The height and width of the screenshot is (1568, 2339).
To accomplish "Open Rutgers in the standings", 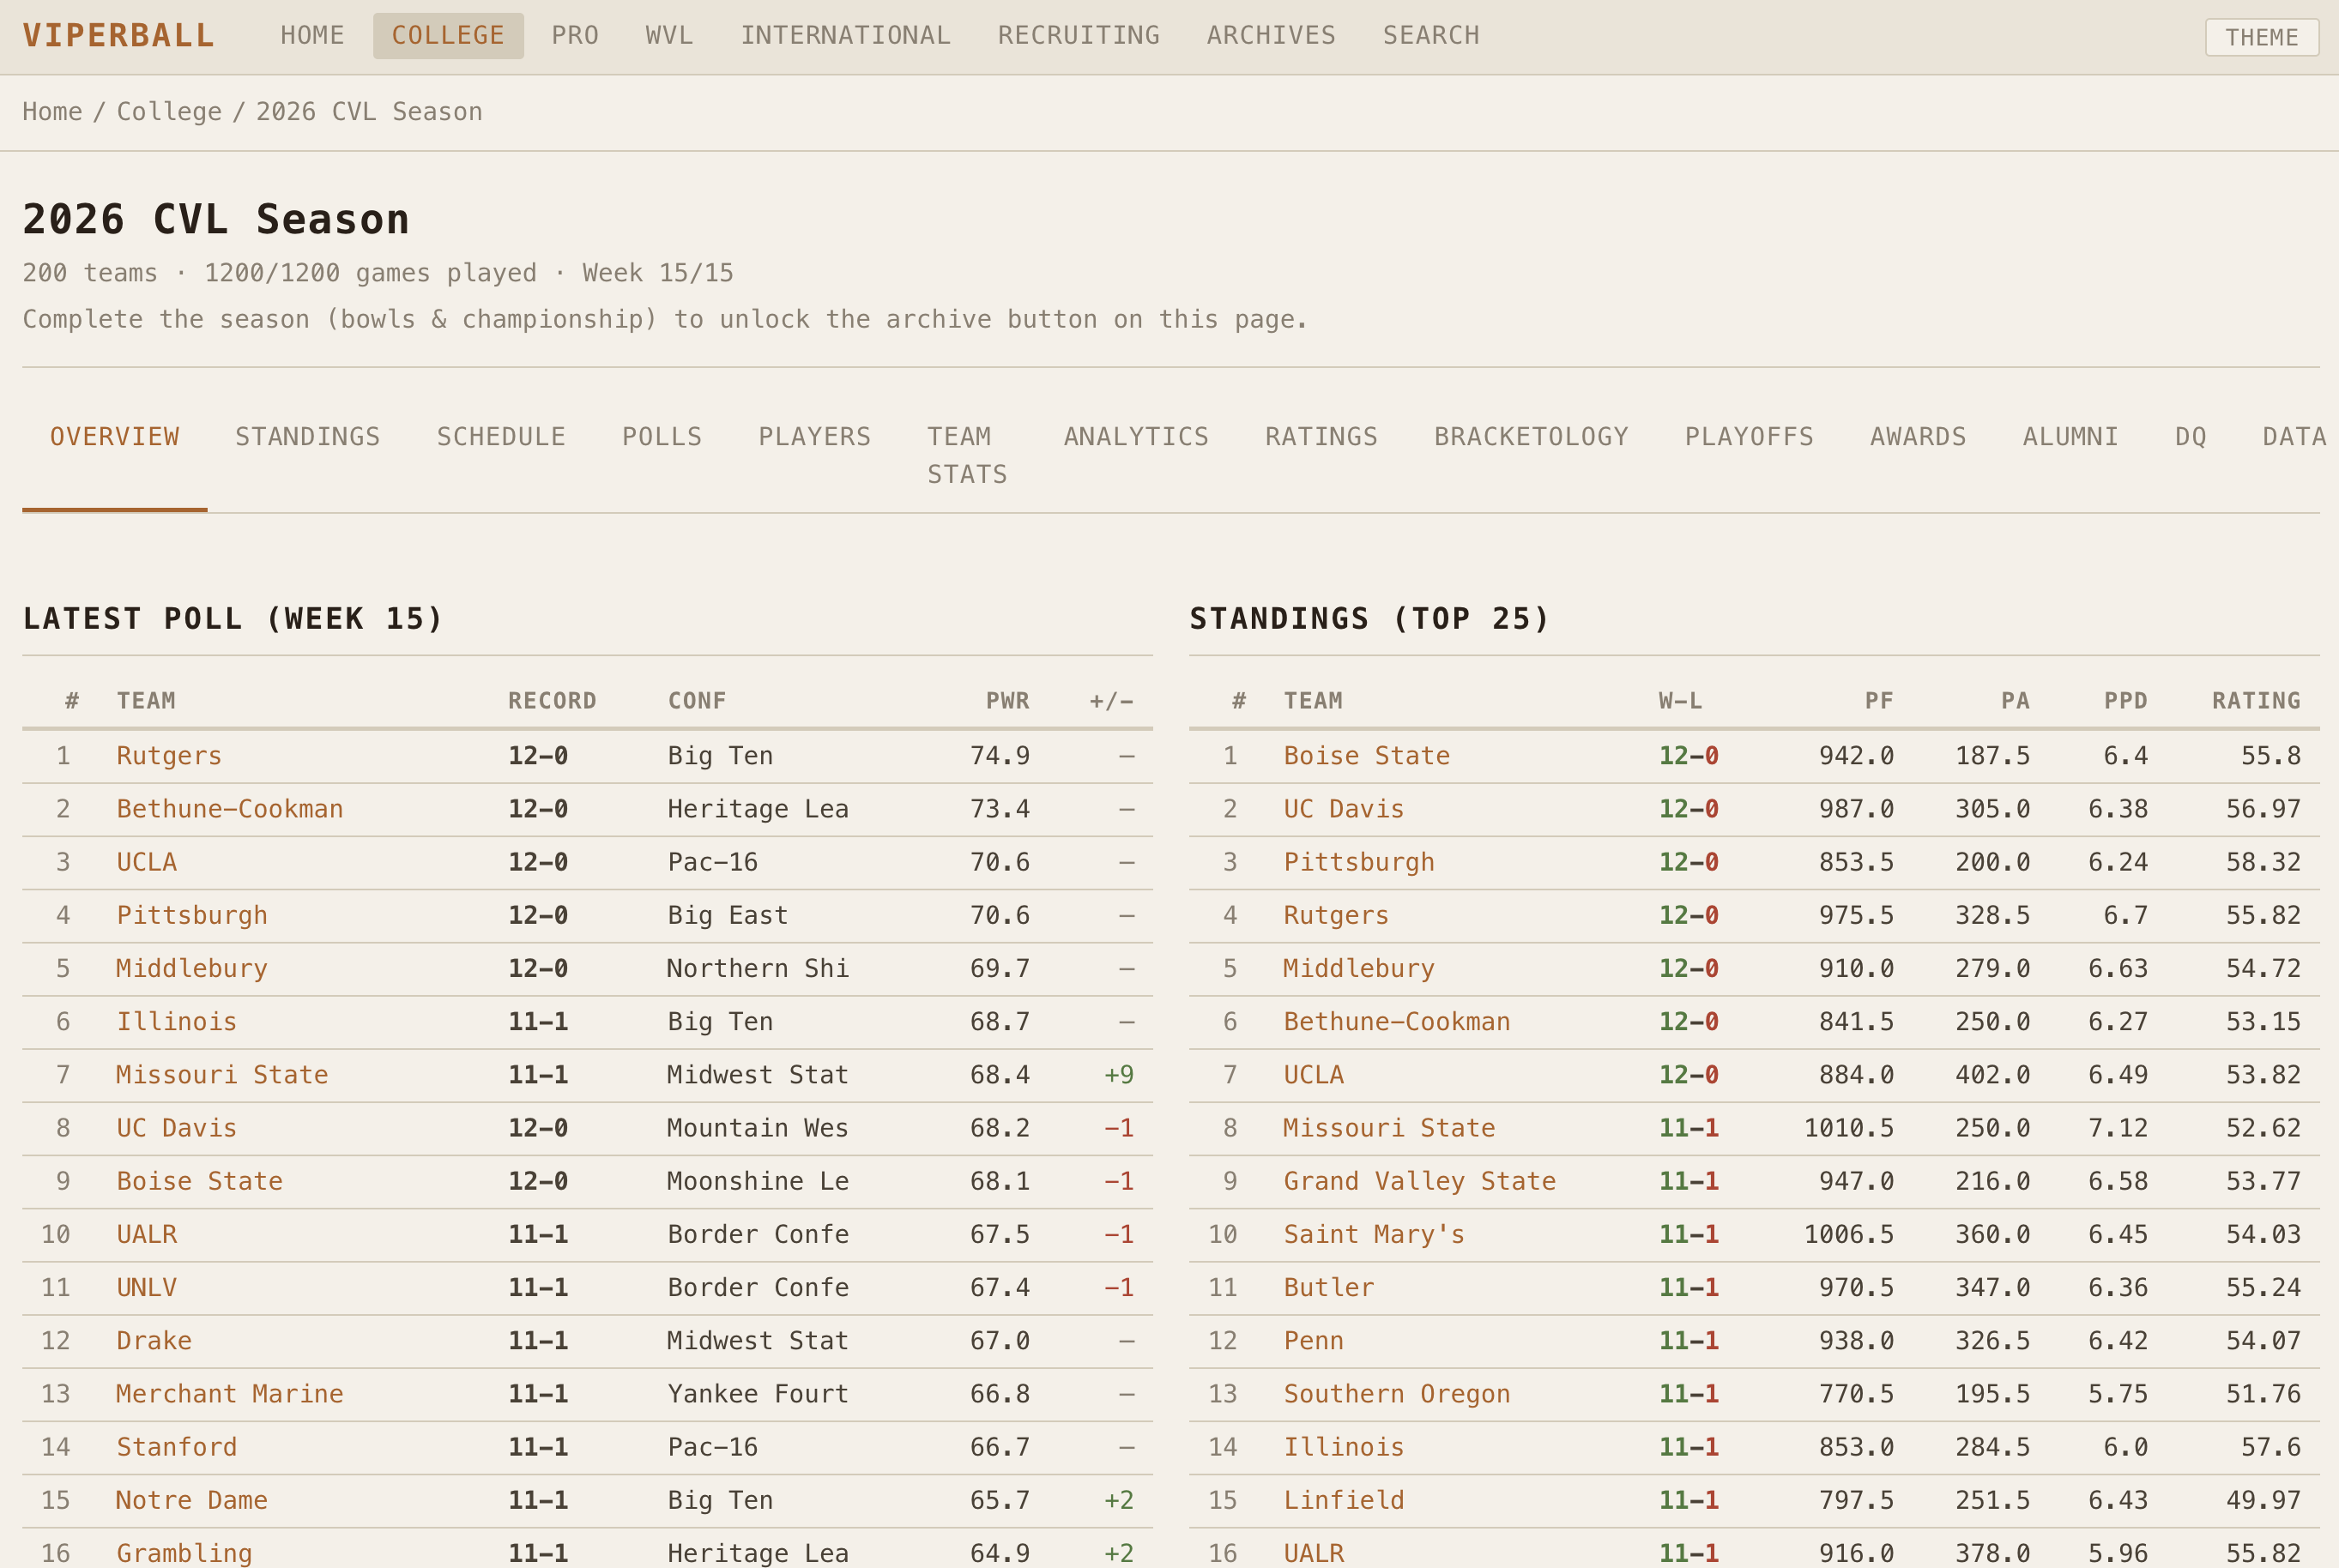I will [x=1336, y=915].
